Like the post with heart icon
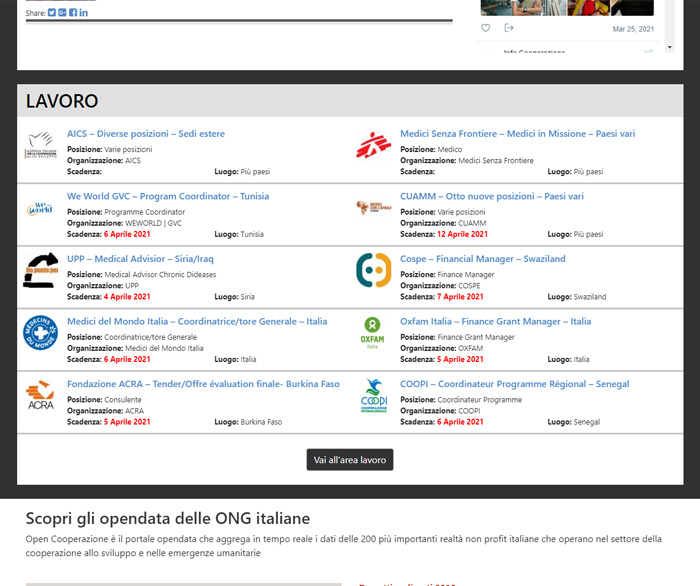Viewport: 700px width, 586px height. click(486, 28)
